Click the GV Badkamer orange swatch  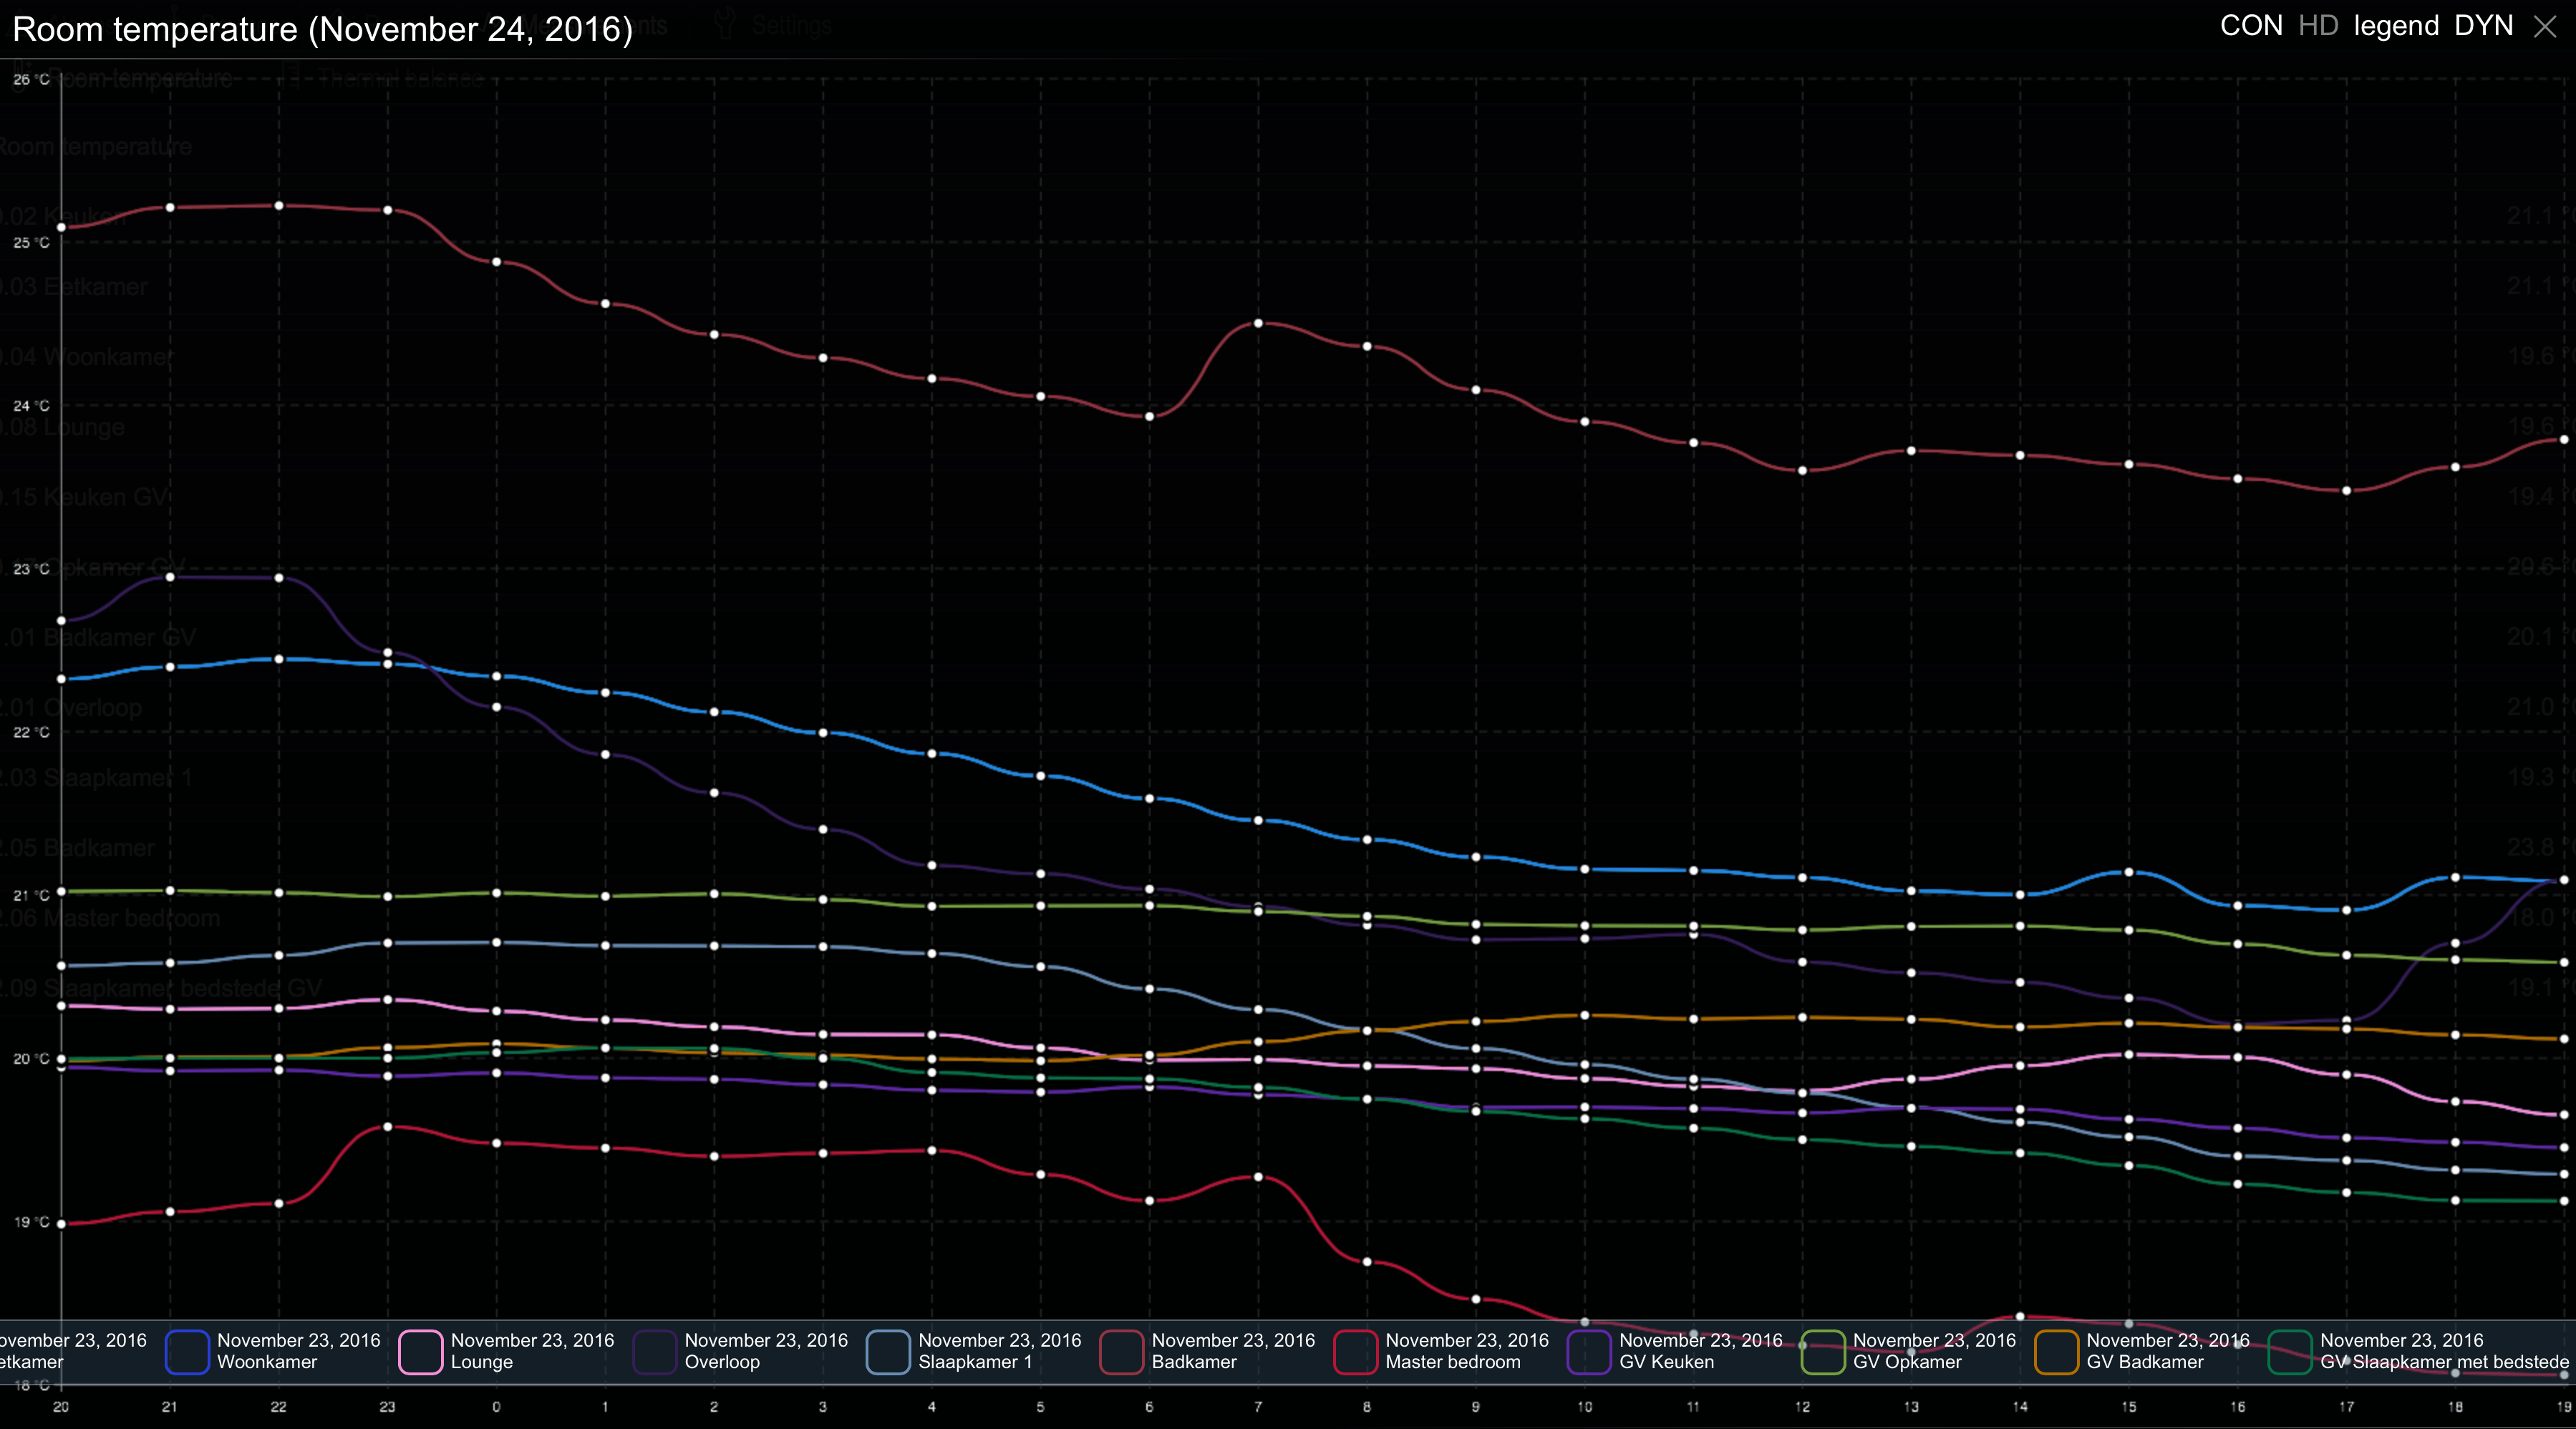pyautogui.click(x=2057, y=1352)
